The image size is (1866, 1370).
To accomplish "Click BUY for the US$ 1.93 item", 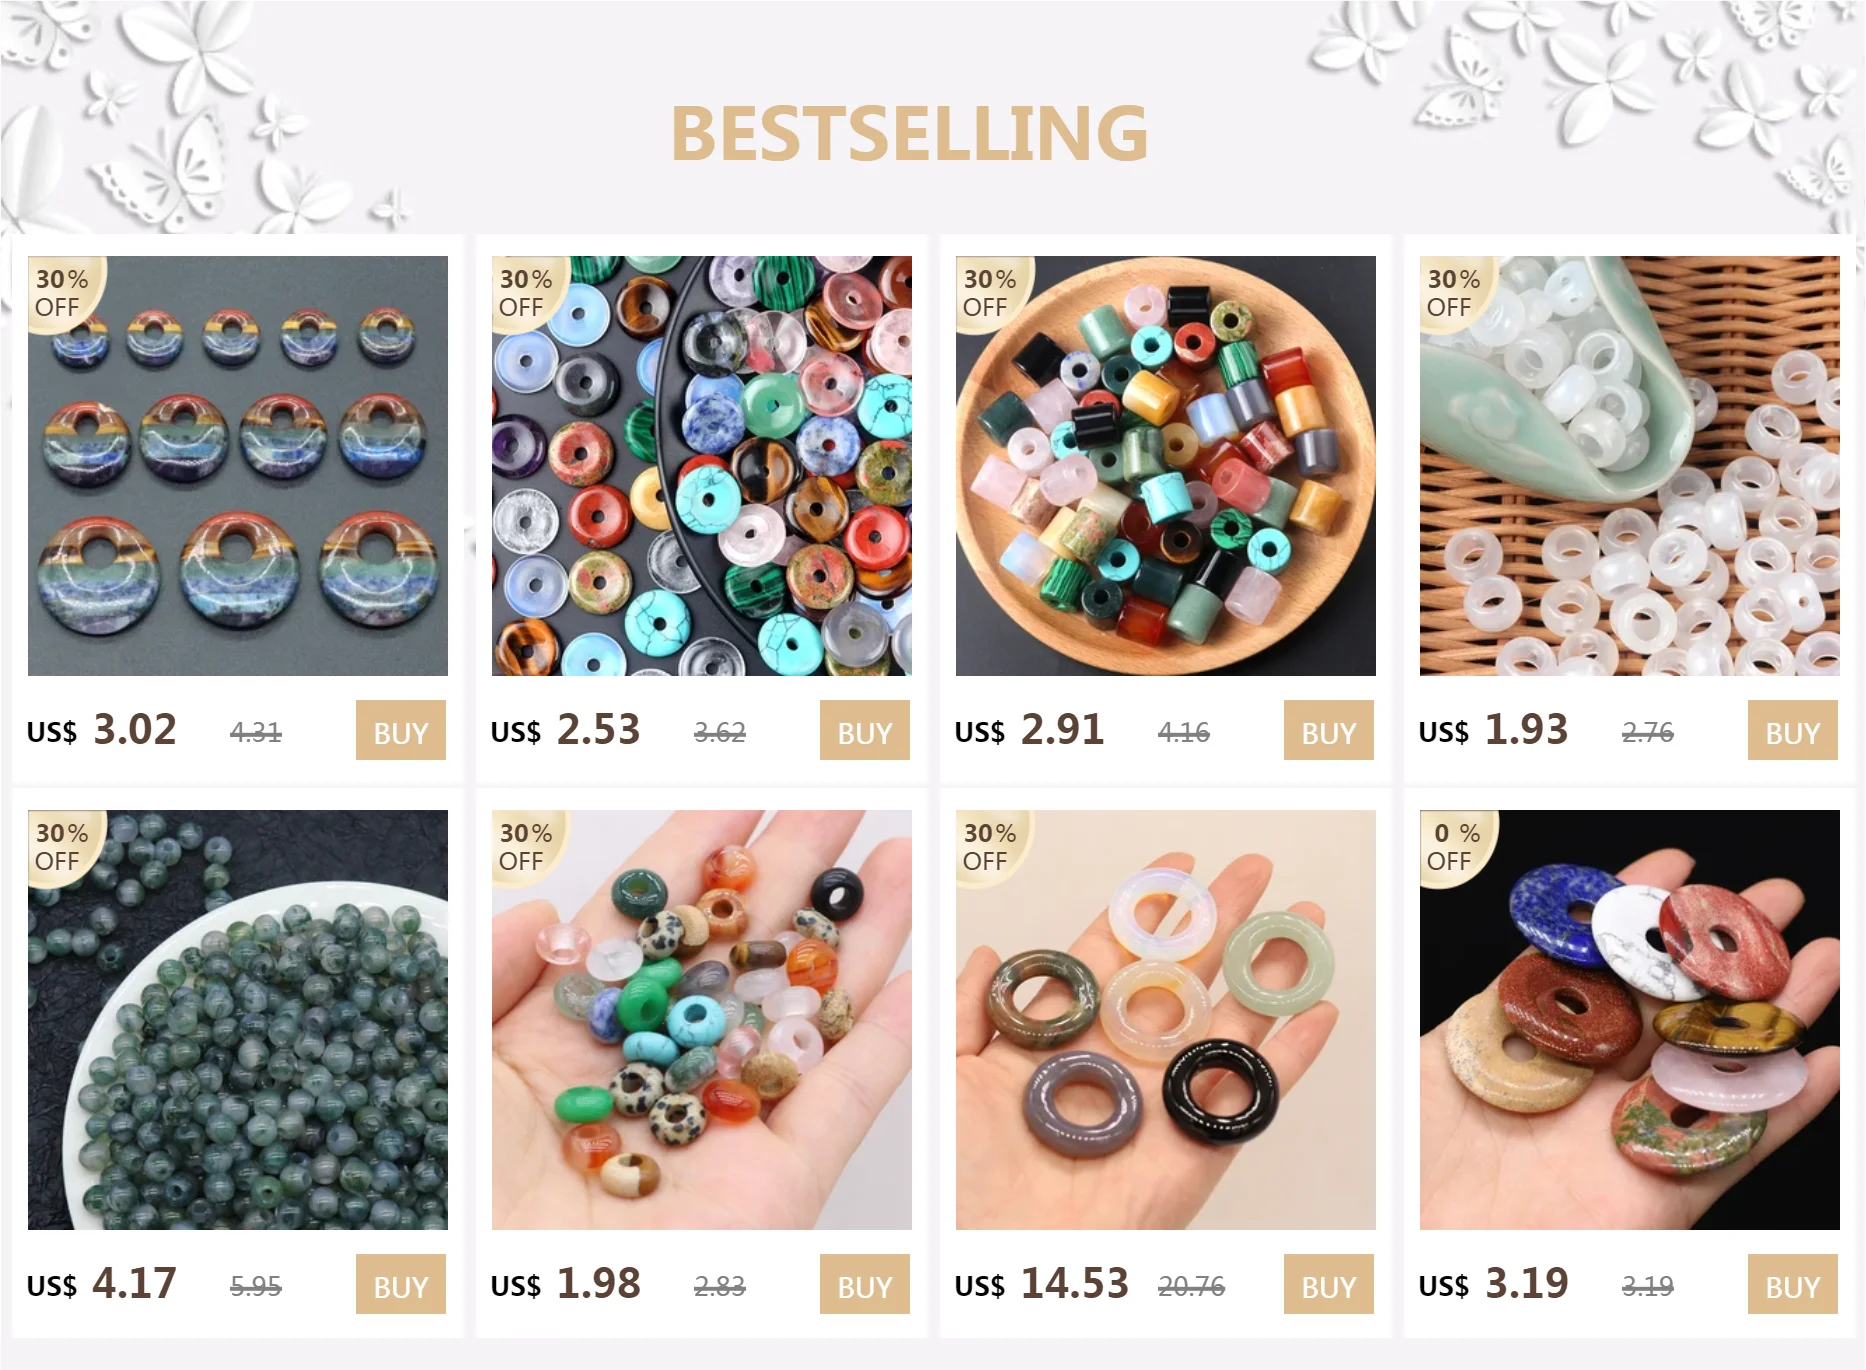I will (1793, 731).
